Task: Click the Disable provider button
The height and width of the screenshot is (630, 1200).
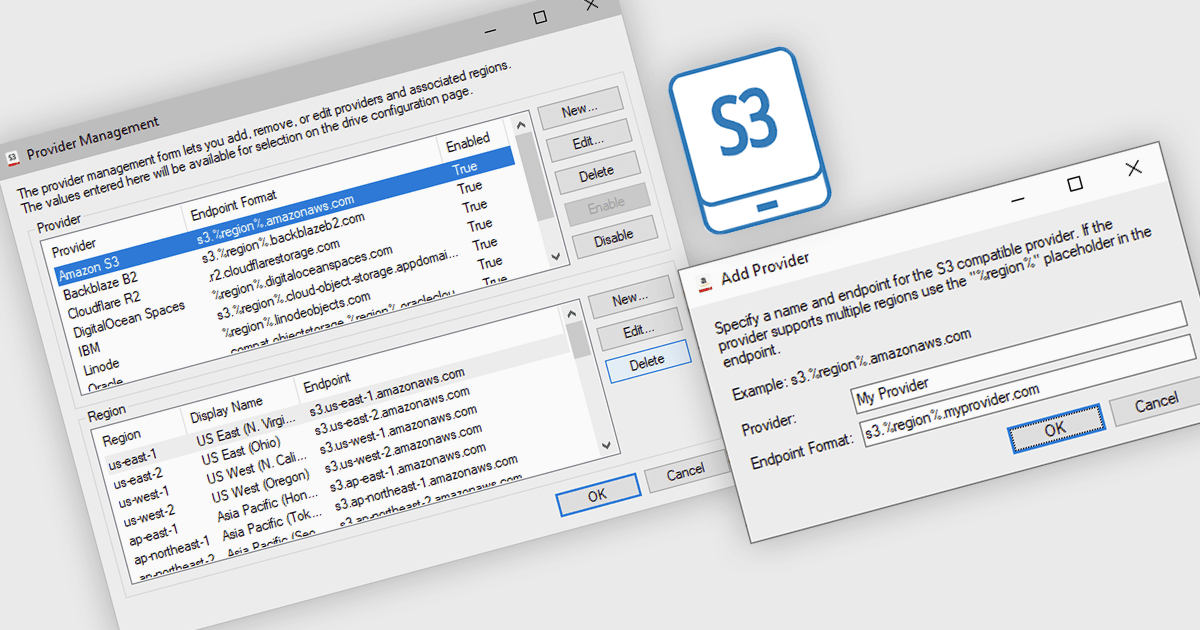Action: [613, 235]
